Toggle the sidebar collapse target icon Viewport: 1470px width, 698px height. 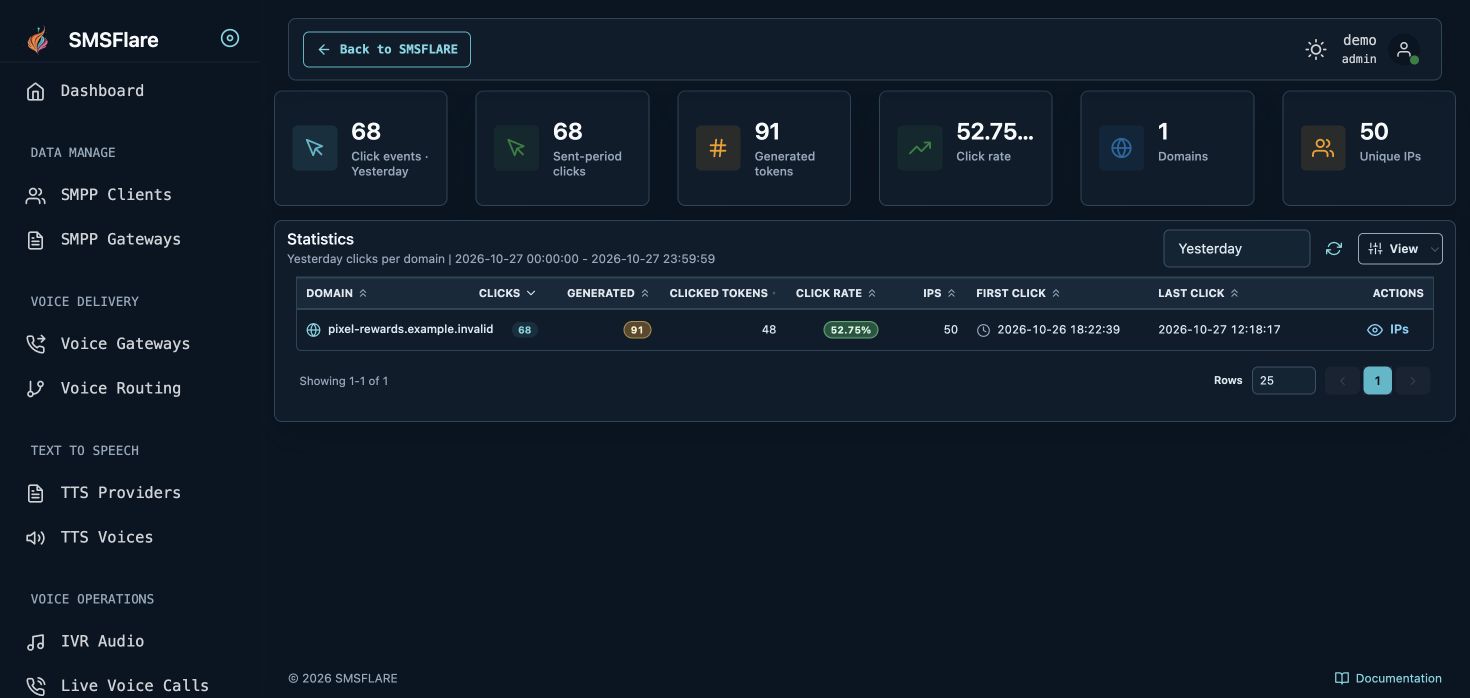230,39
